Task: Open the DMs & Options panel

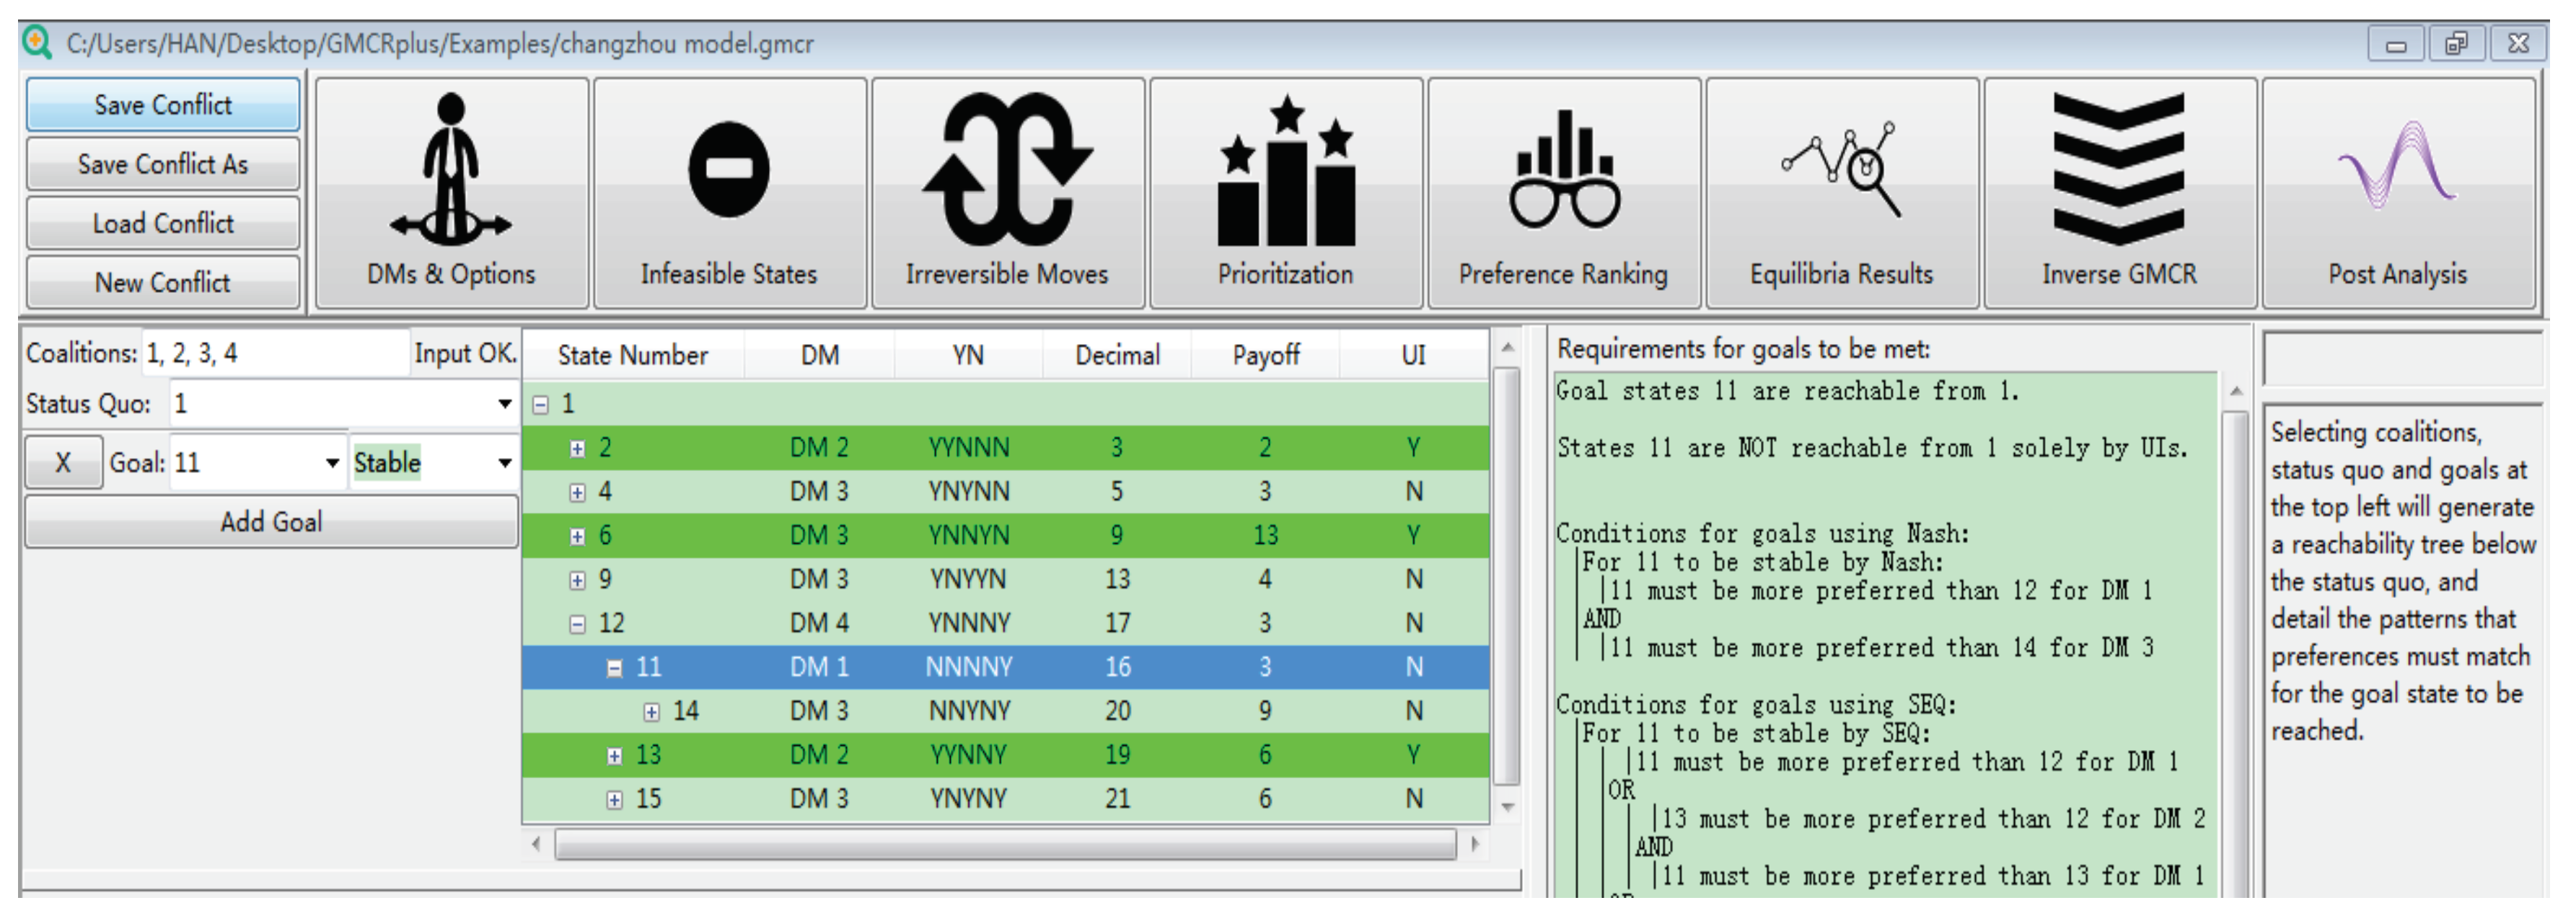Action: (451, 193)
